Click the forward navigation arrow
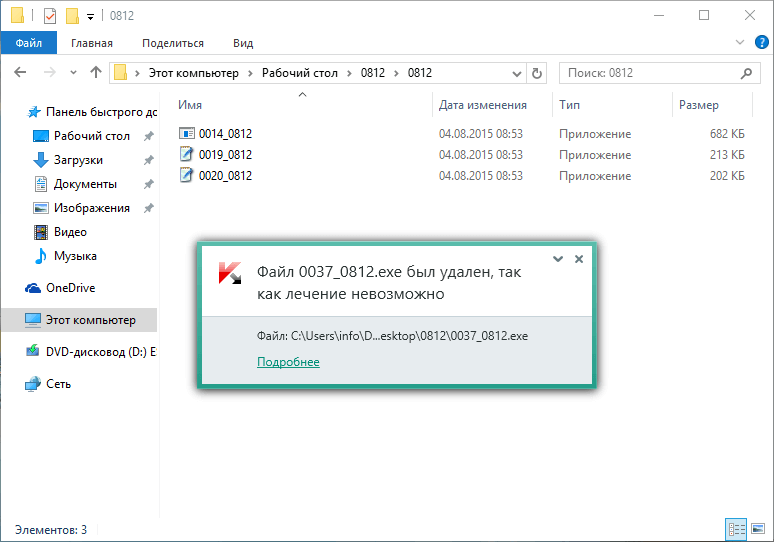This screenshot has width=774, height=542. [x=49, y=73]
